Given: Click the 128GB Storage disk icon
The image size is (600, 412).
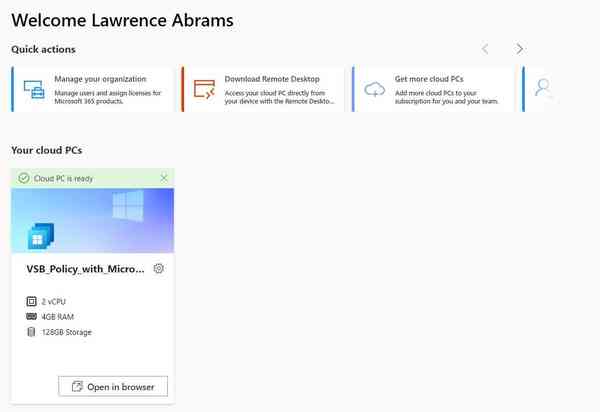Looking at the screenshot, I should click(30, 332).
